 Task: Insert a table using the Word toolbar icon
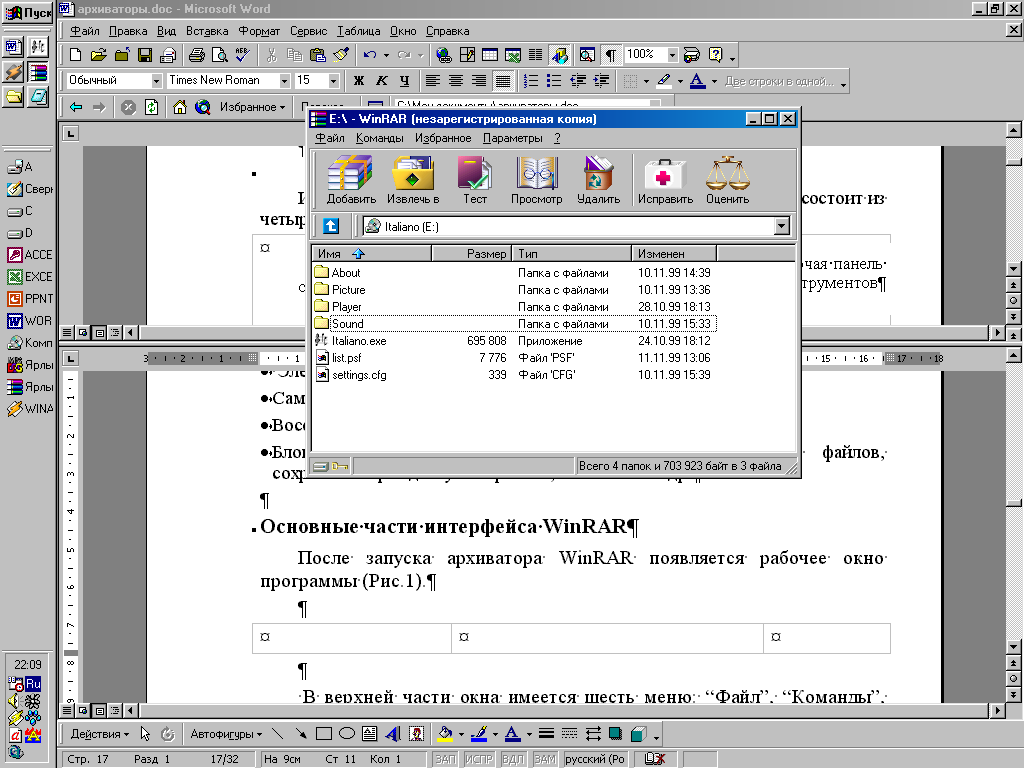pos(490,55)
